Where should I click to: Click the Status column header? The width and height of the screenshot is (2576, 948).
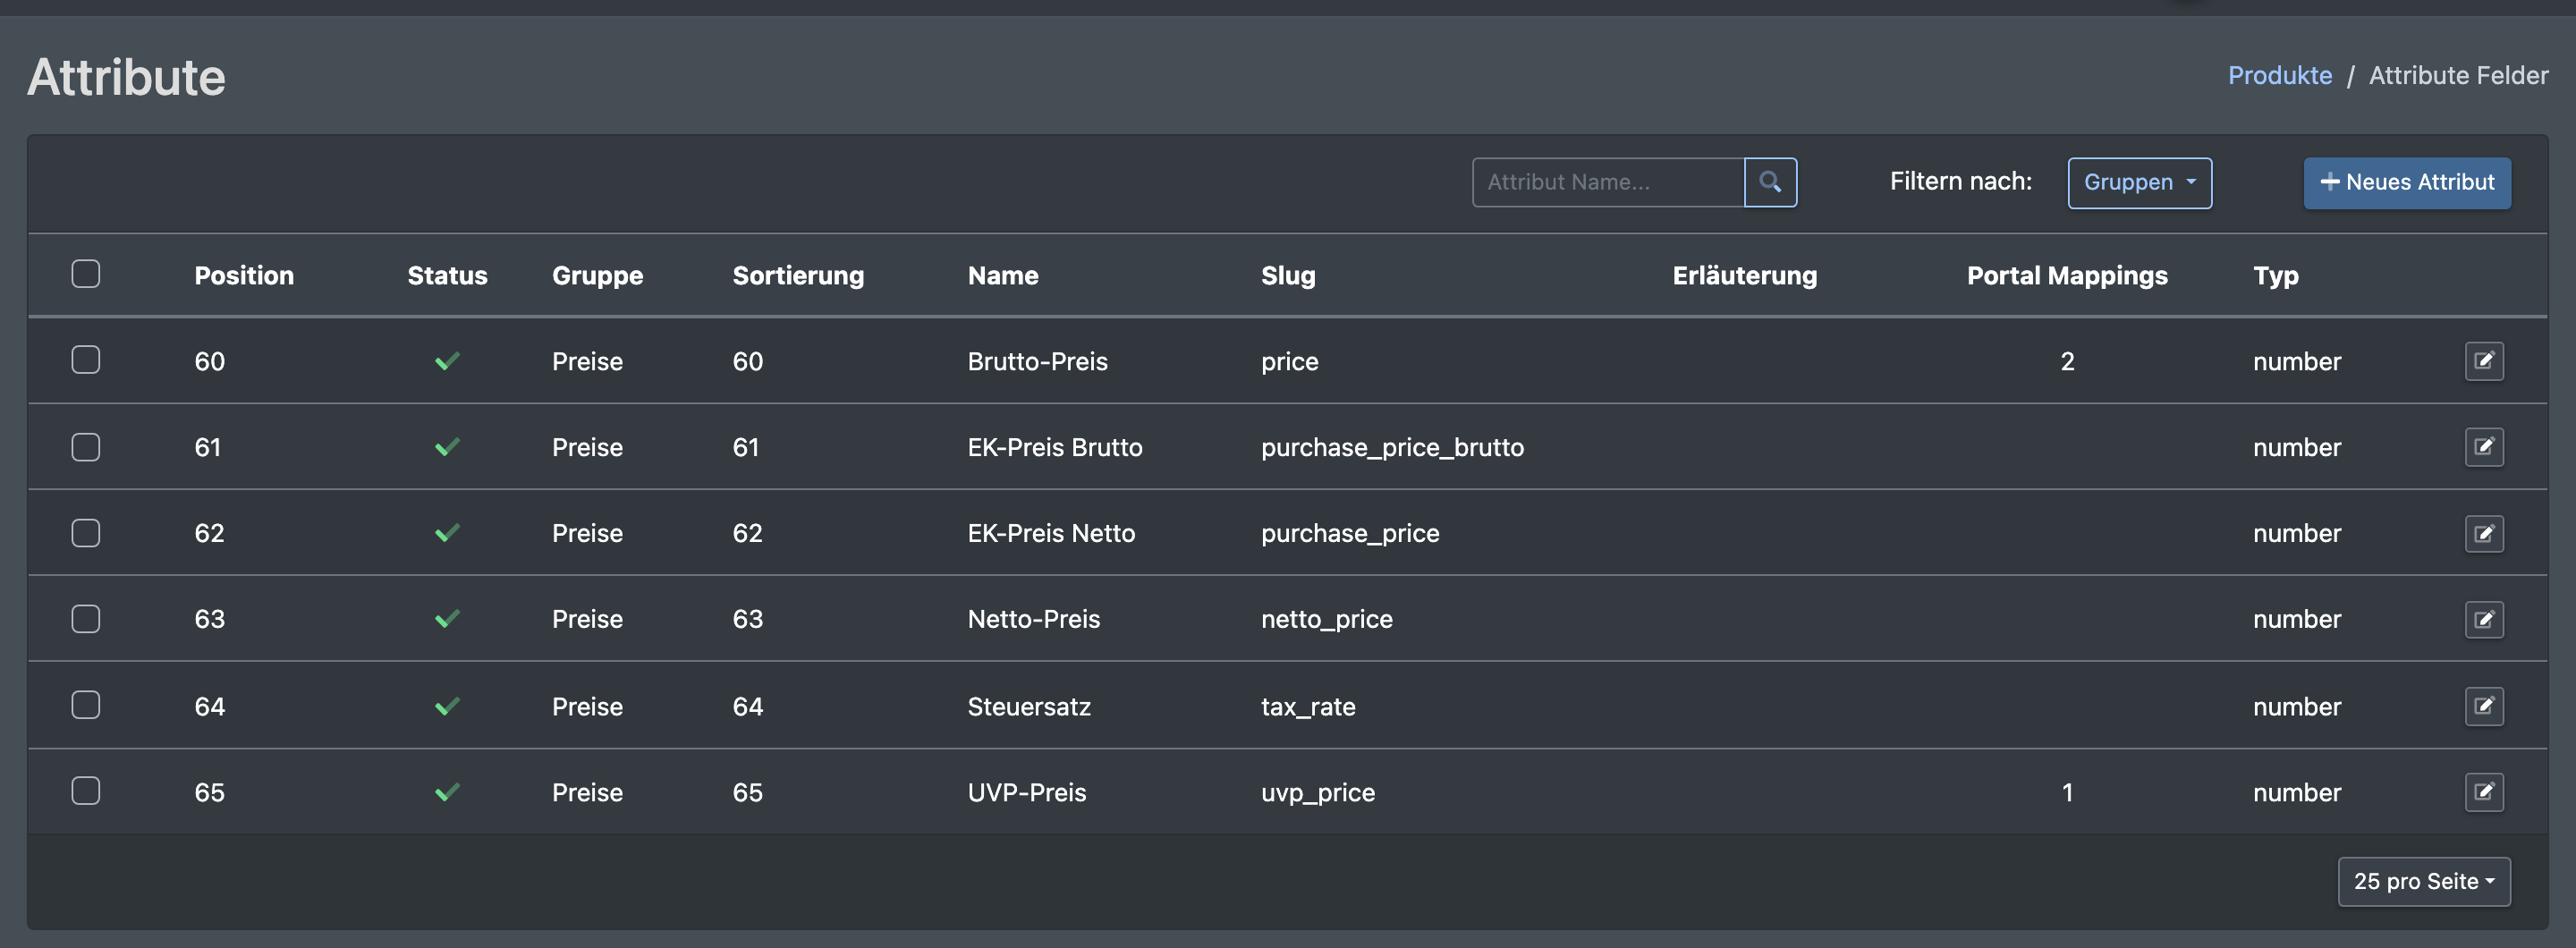pos(447,275)
